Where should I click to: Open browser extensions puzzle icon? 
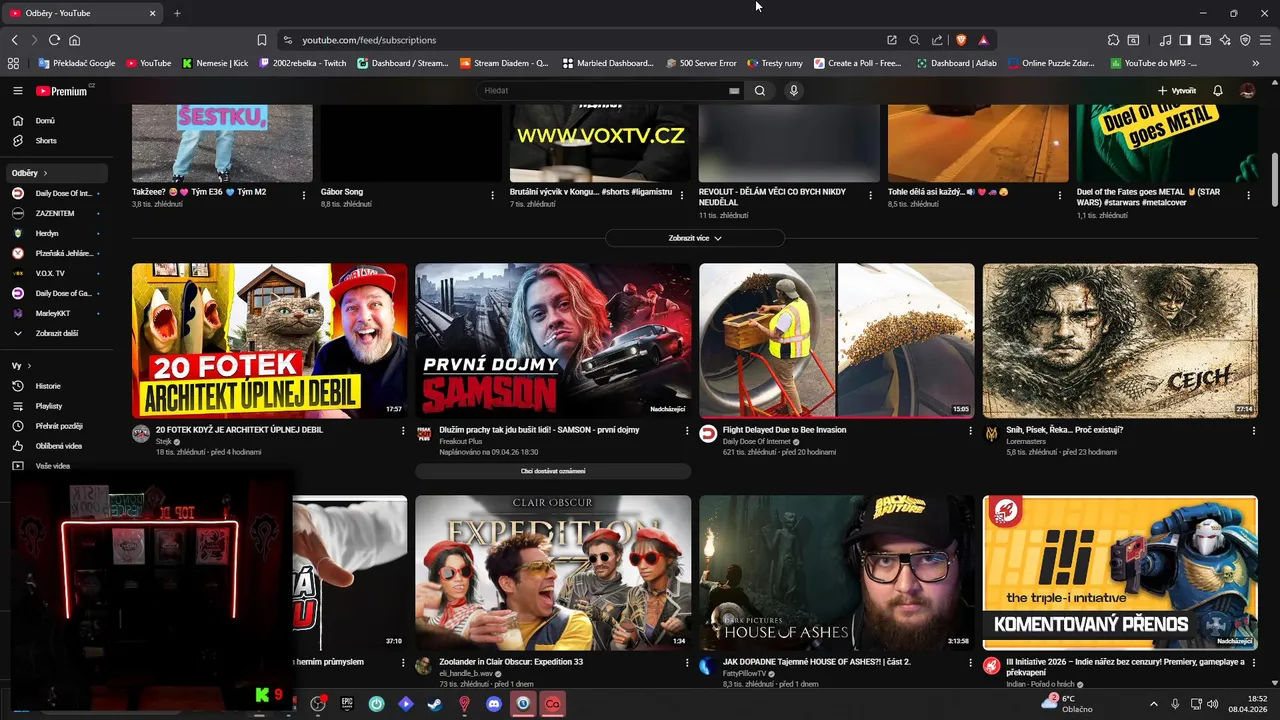pyautogui.click(x=1113, y=40)
